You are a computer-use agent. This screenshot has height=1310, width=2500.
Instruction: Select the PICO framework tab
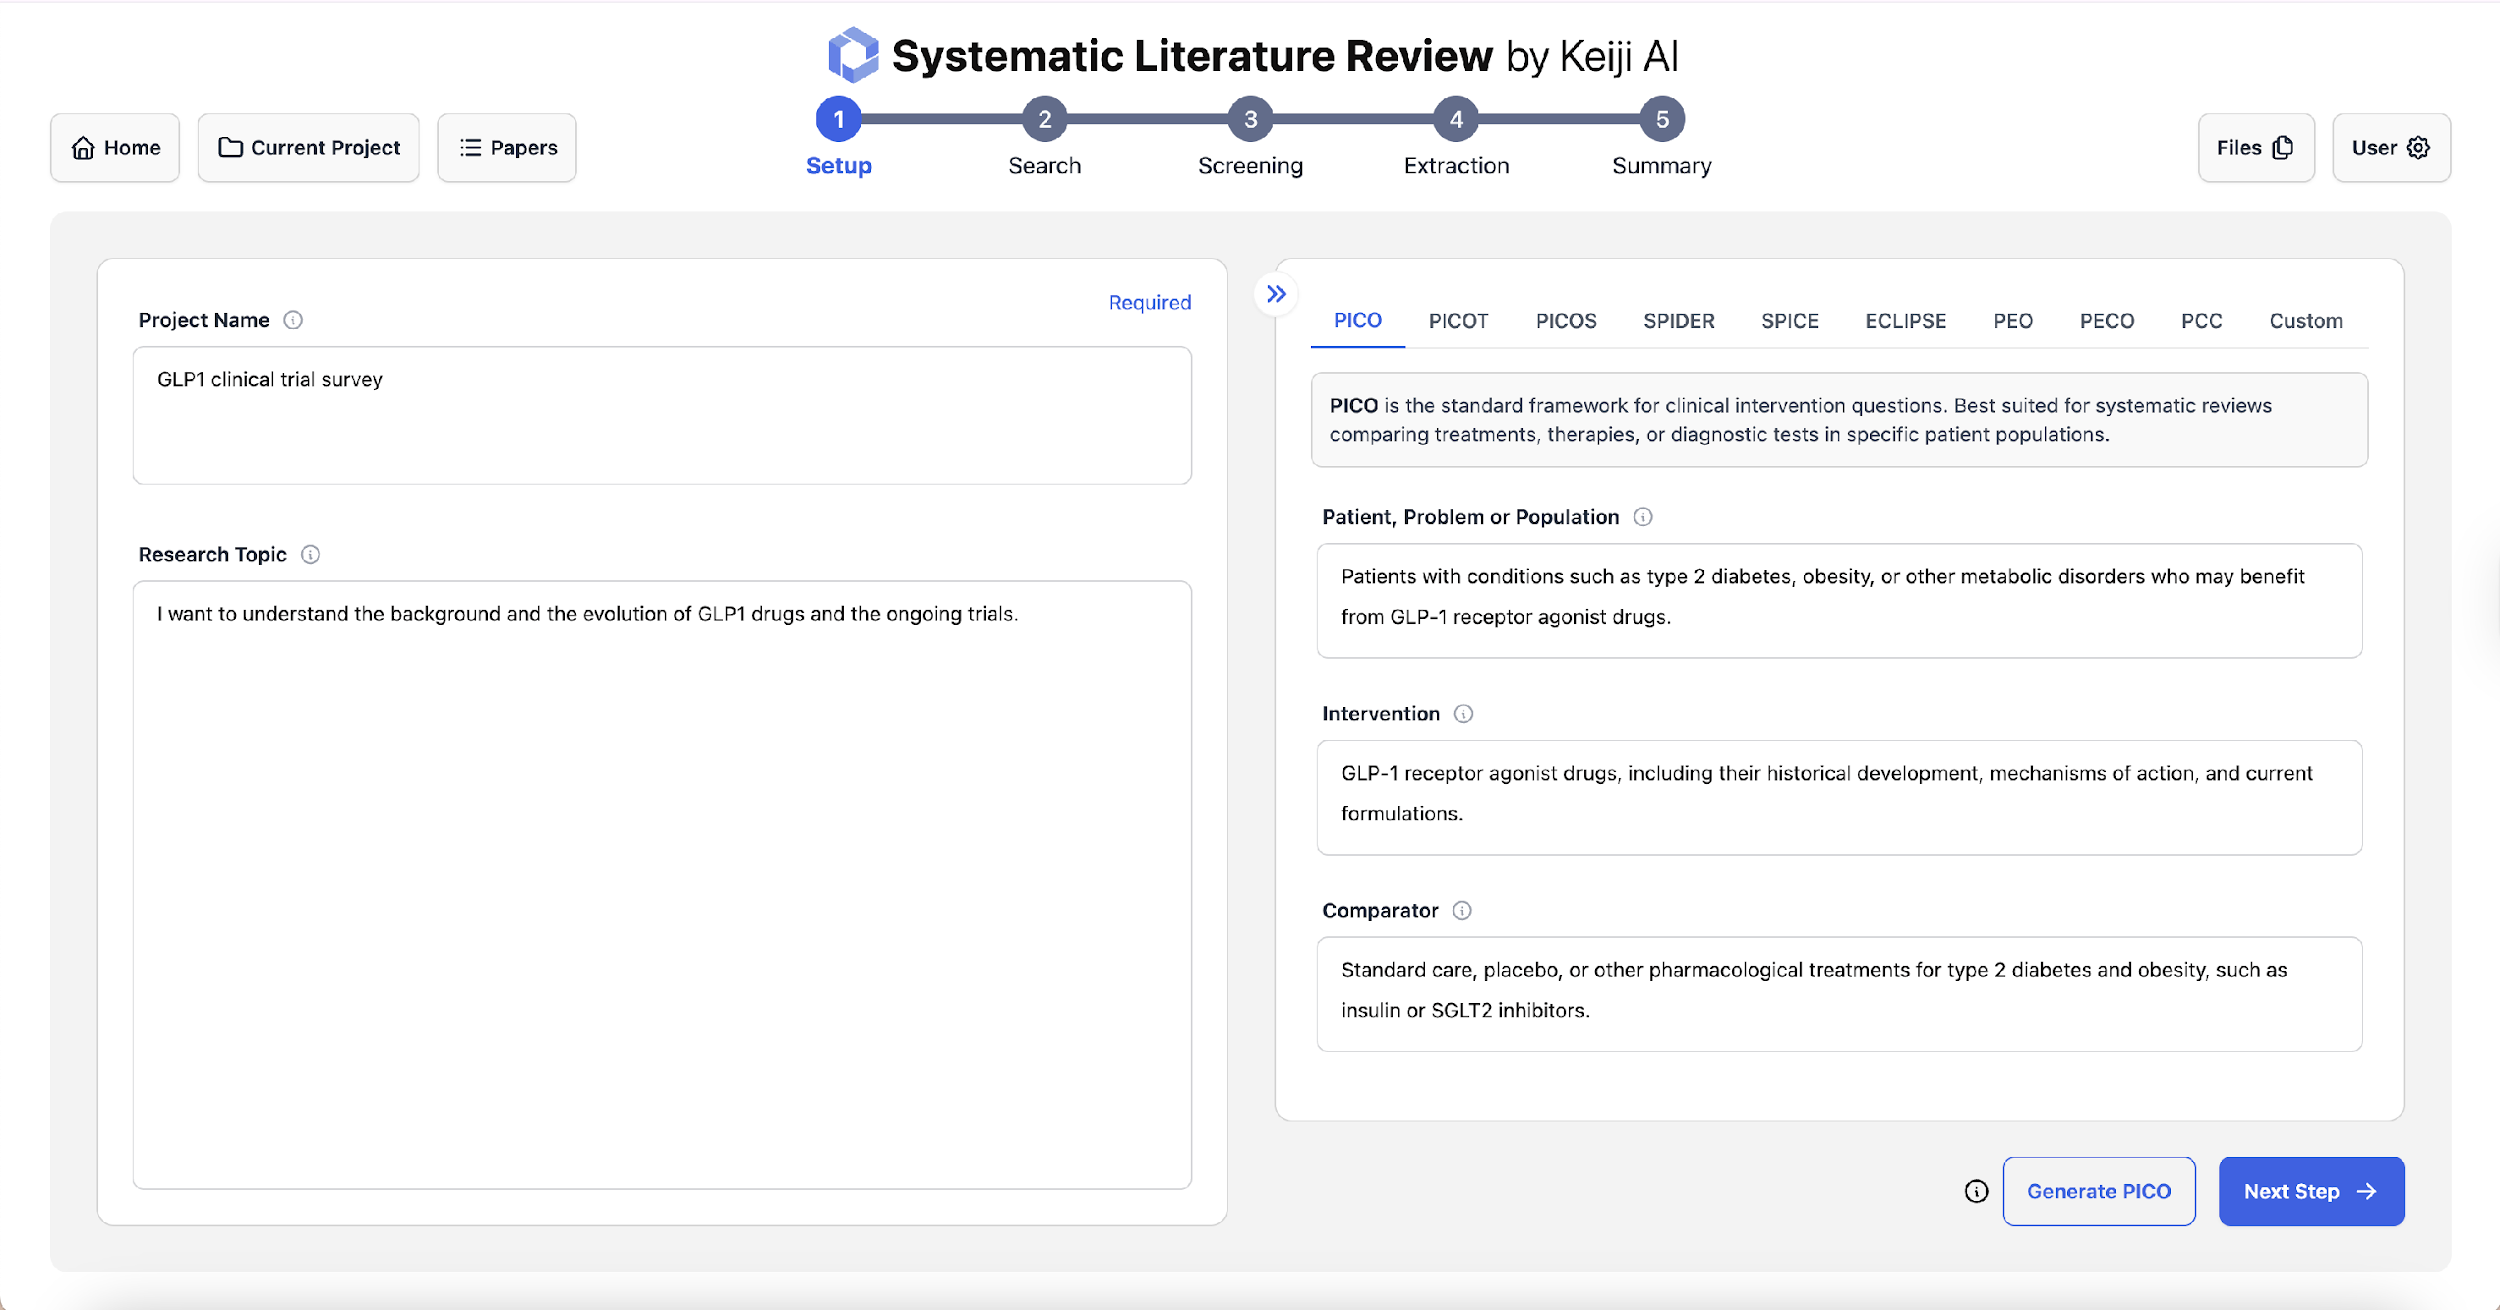point(1358,321)
